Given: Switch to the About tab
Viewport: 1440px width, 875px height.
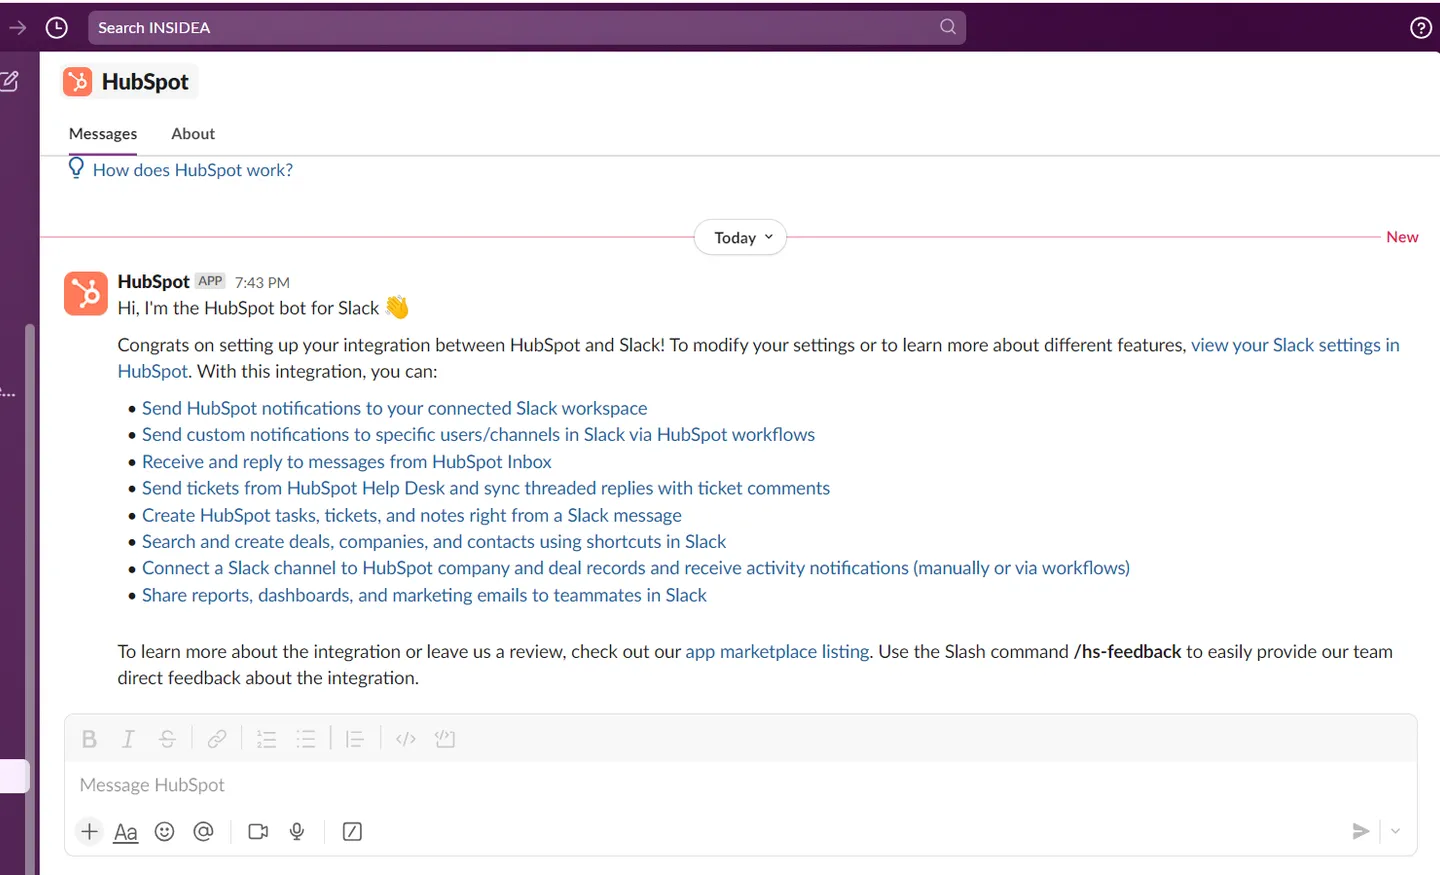Looking at the screenshot, I should point(193,134).
